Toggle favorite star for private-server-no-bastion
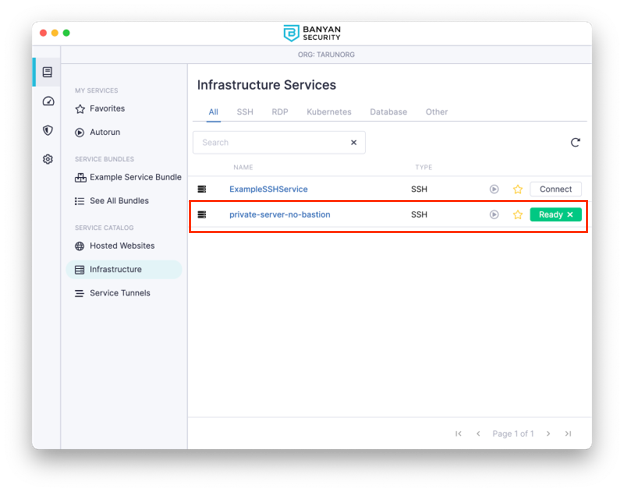624x492 pixels. pyautogui.click(x=518, y=215)
